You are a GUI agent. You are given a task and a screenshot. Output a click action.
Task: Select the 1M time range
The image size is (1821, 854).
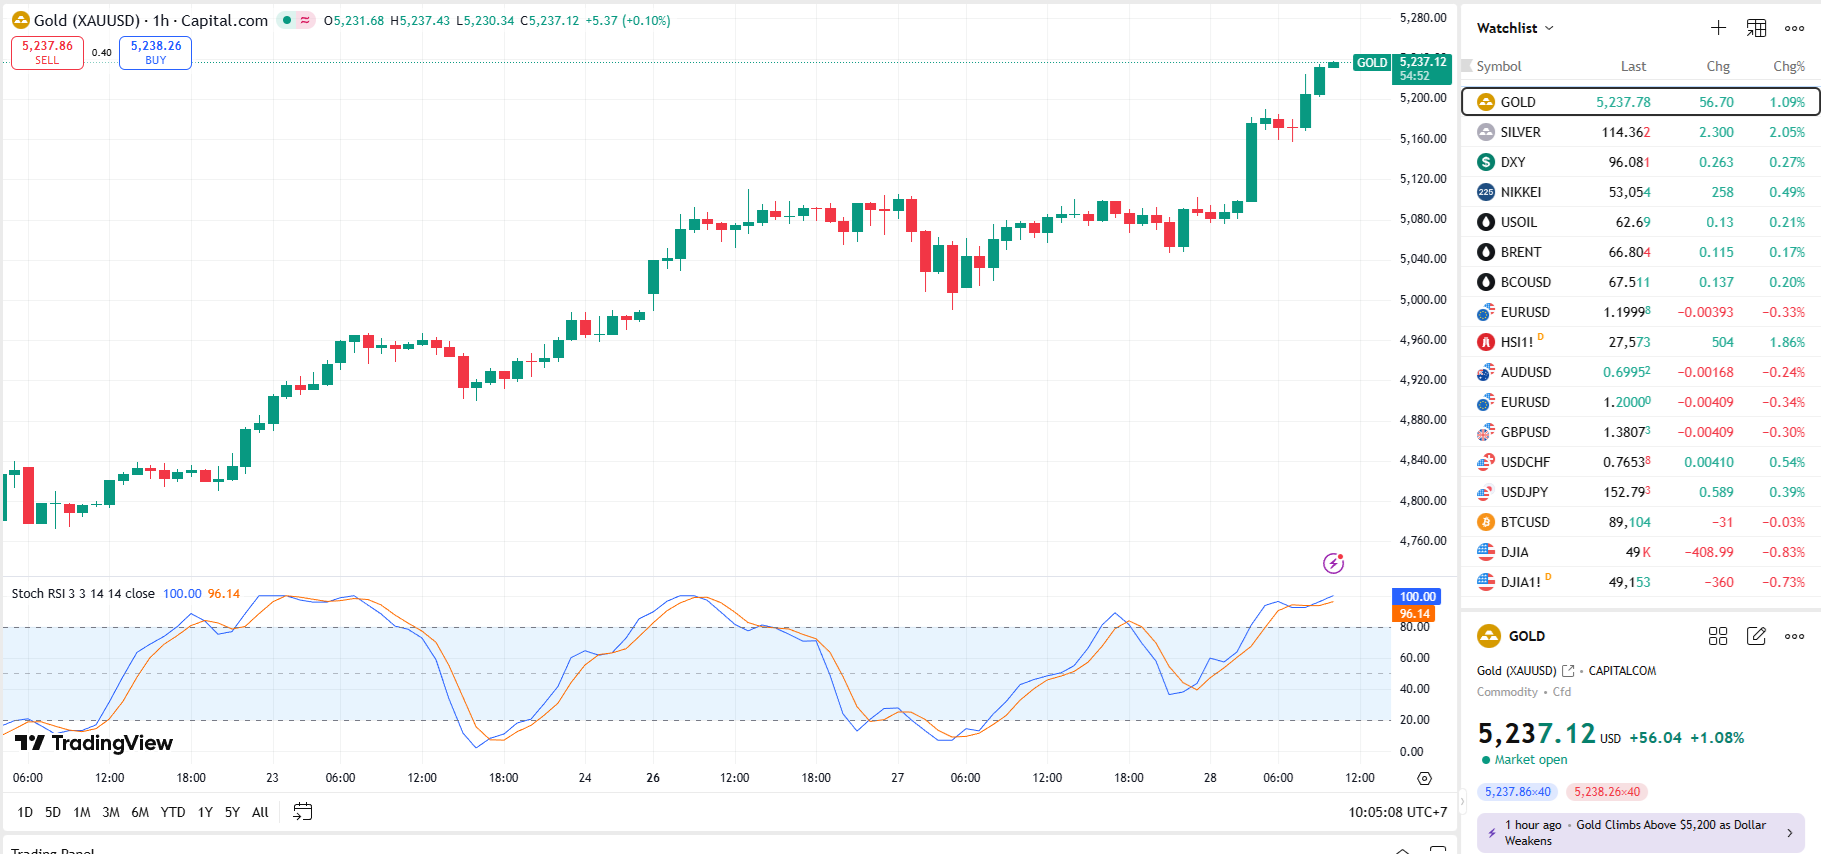point(82,812)
